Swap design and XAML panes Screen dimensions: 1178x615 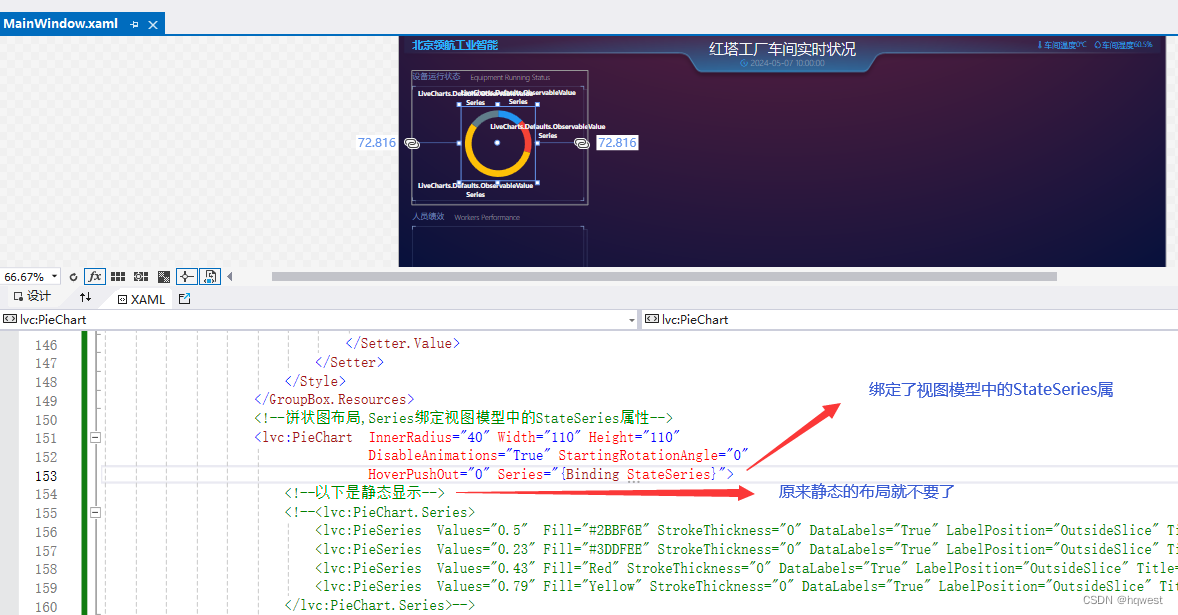(x=86, y=297)
